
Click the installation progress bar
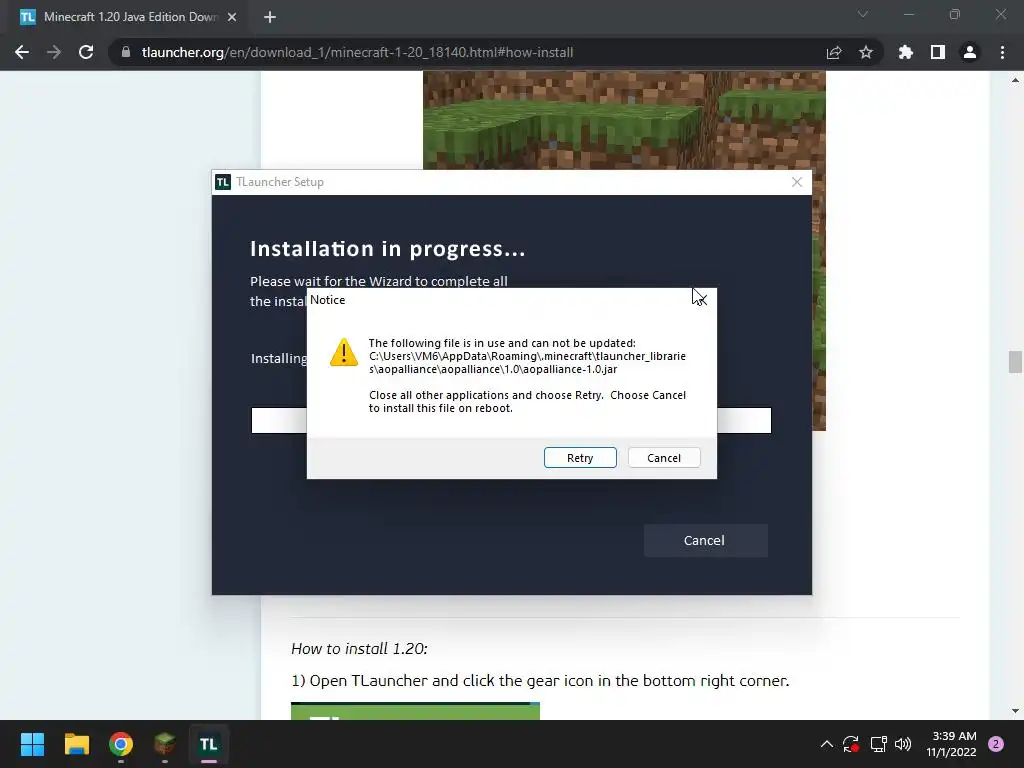511,421
